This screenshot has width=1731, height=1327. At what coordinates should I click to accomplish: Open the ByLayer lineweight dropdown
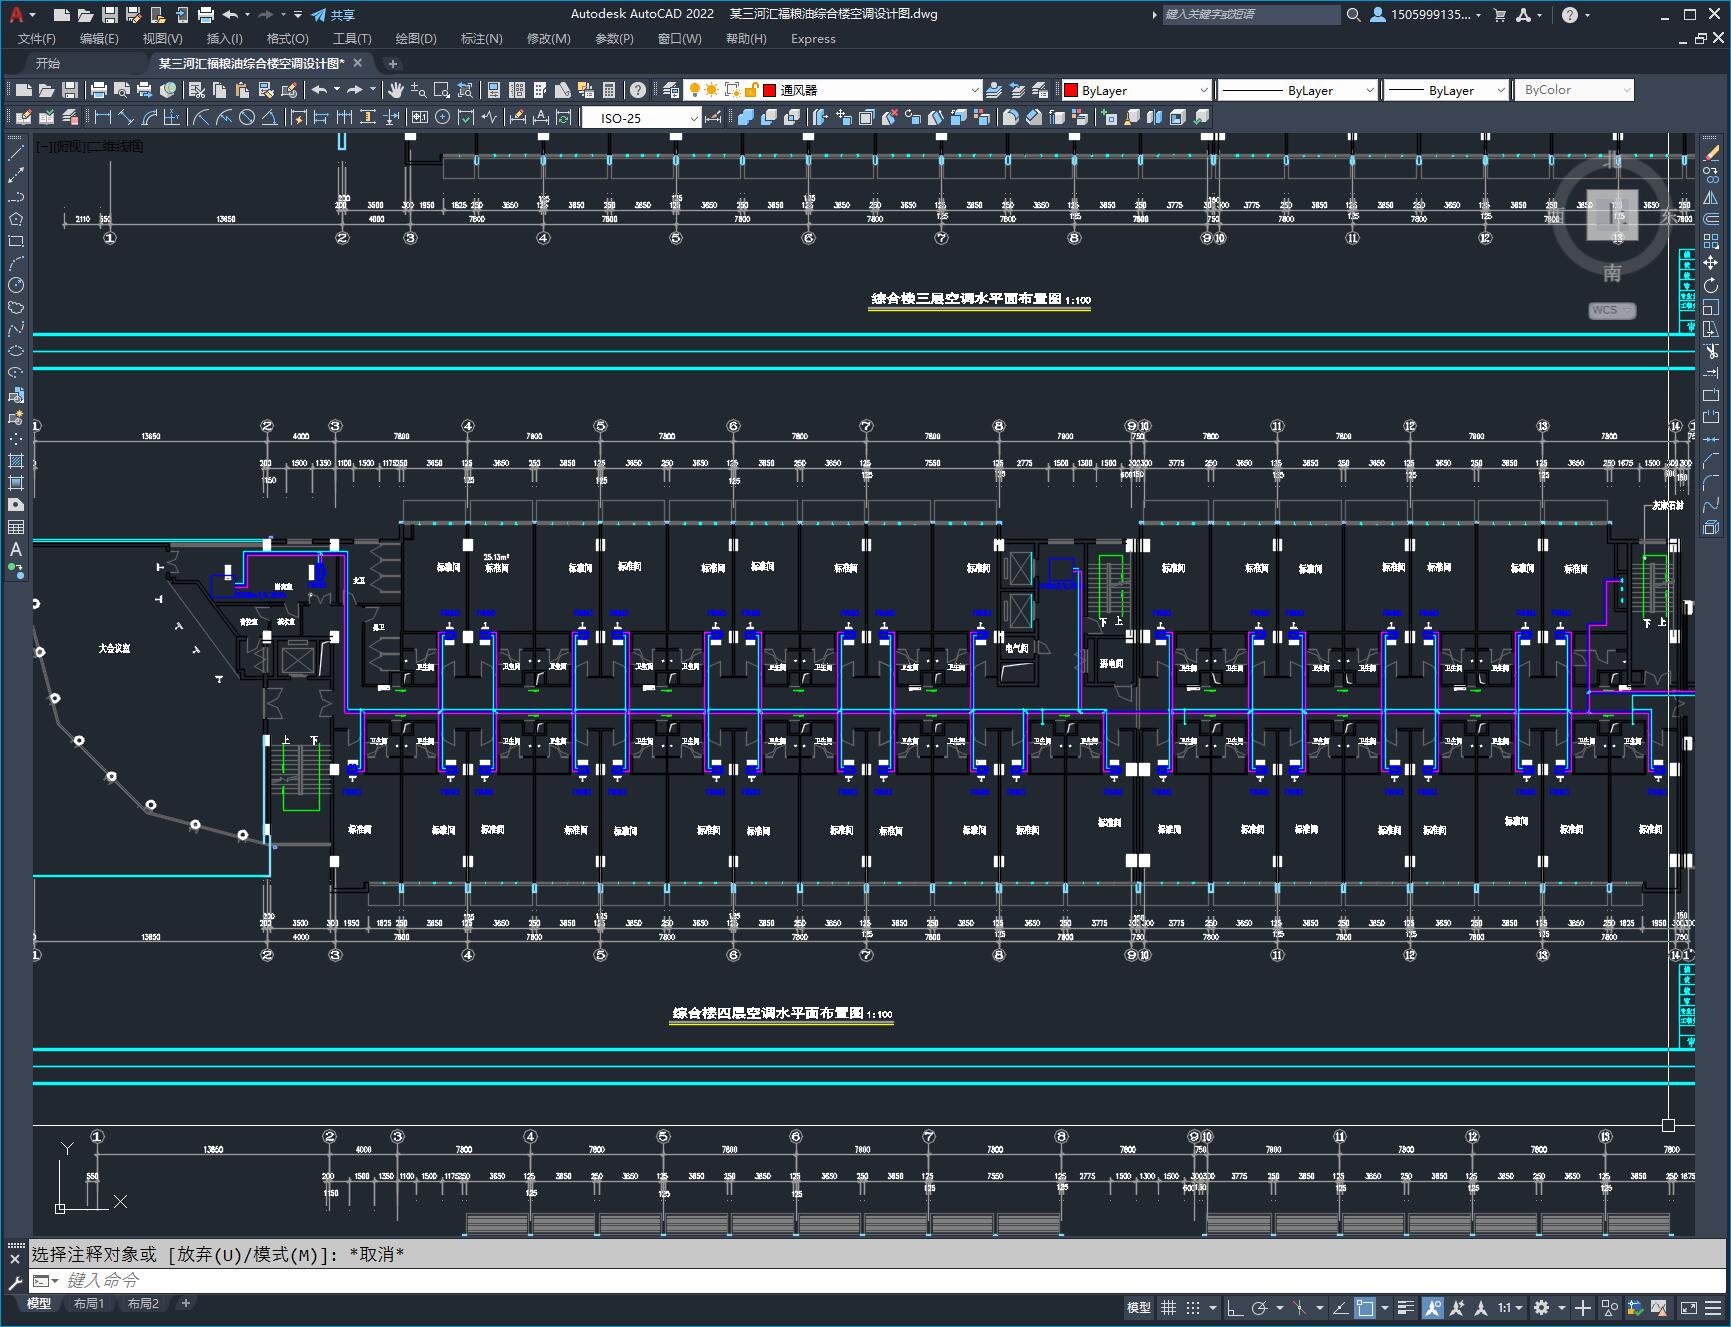point(1446,90)
